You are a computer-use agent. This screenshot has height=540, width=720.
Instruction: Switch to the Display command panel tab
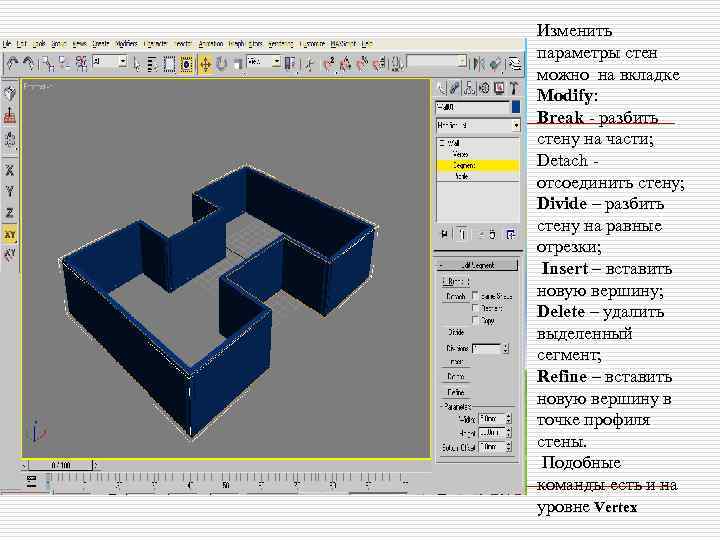(x=499, y=88)
